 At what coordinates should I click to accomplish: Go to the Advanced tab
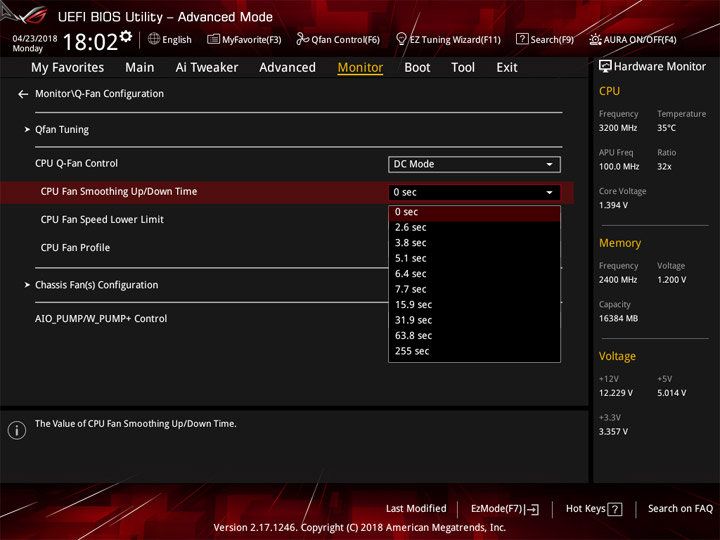coord(287,68)
